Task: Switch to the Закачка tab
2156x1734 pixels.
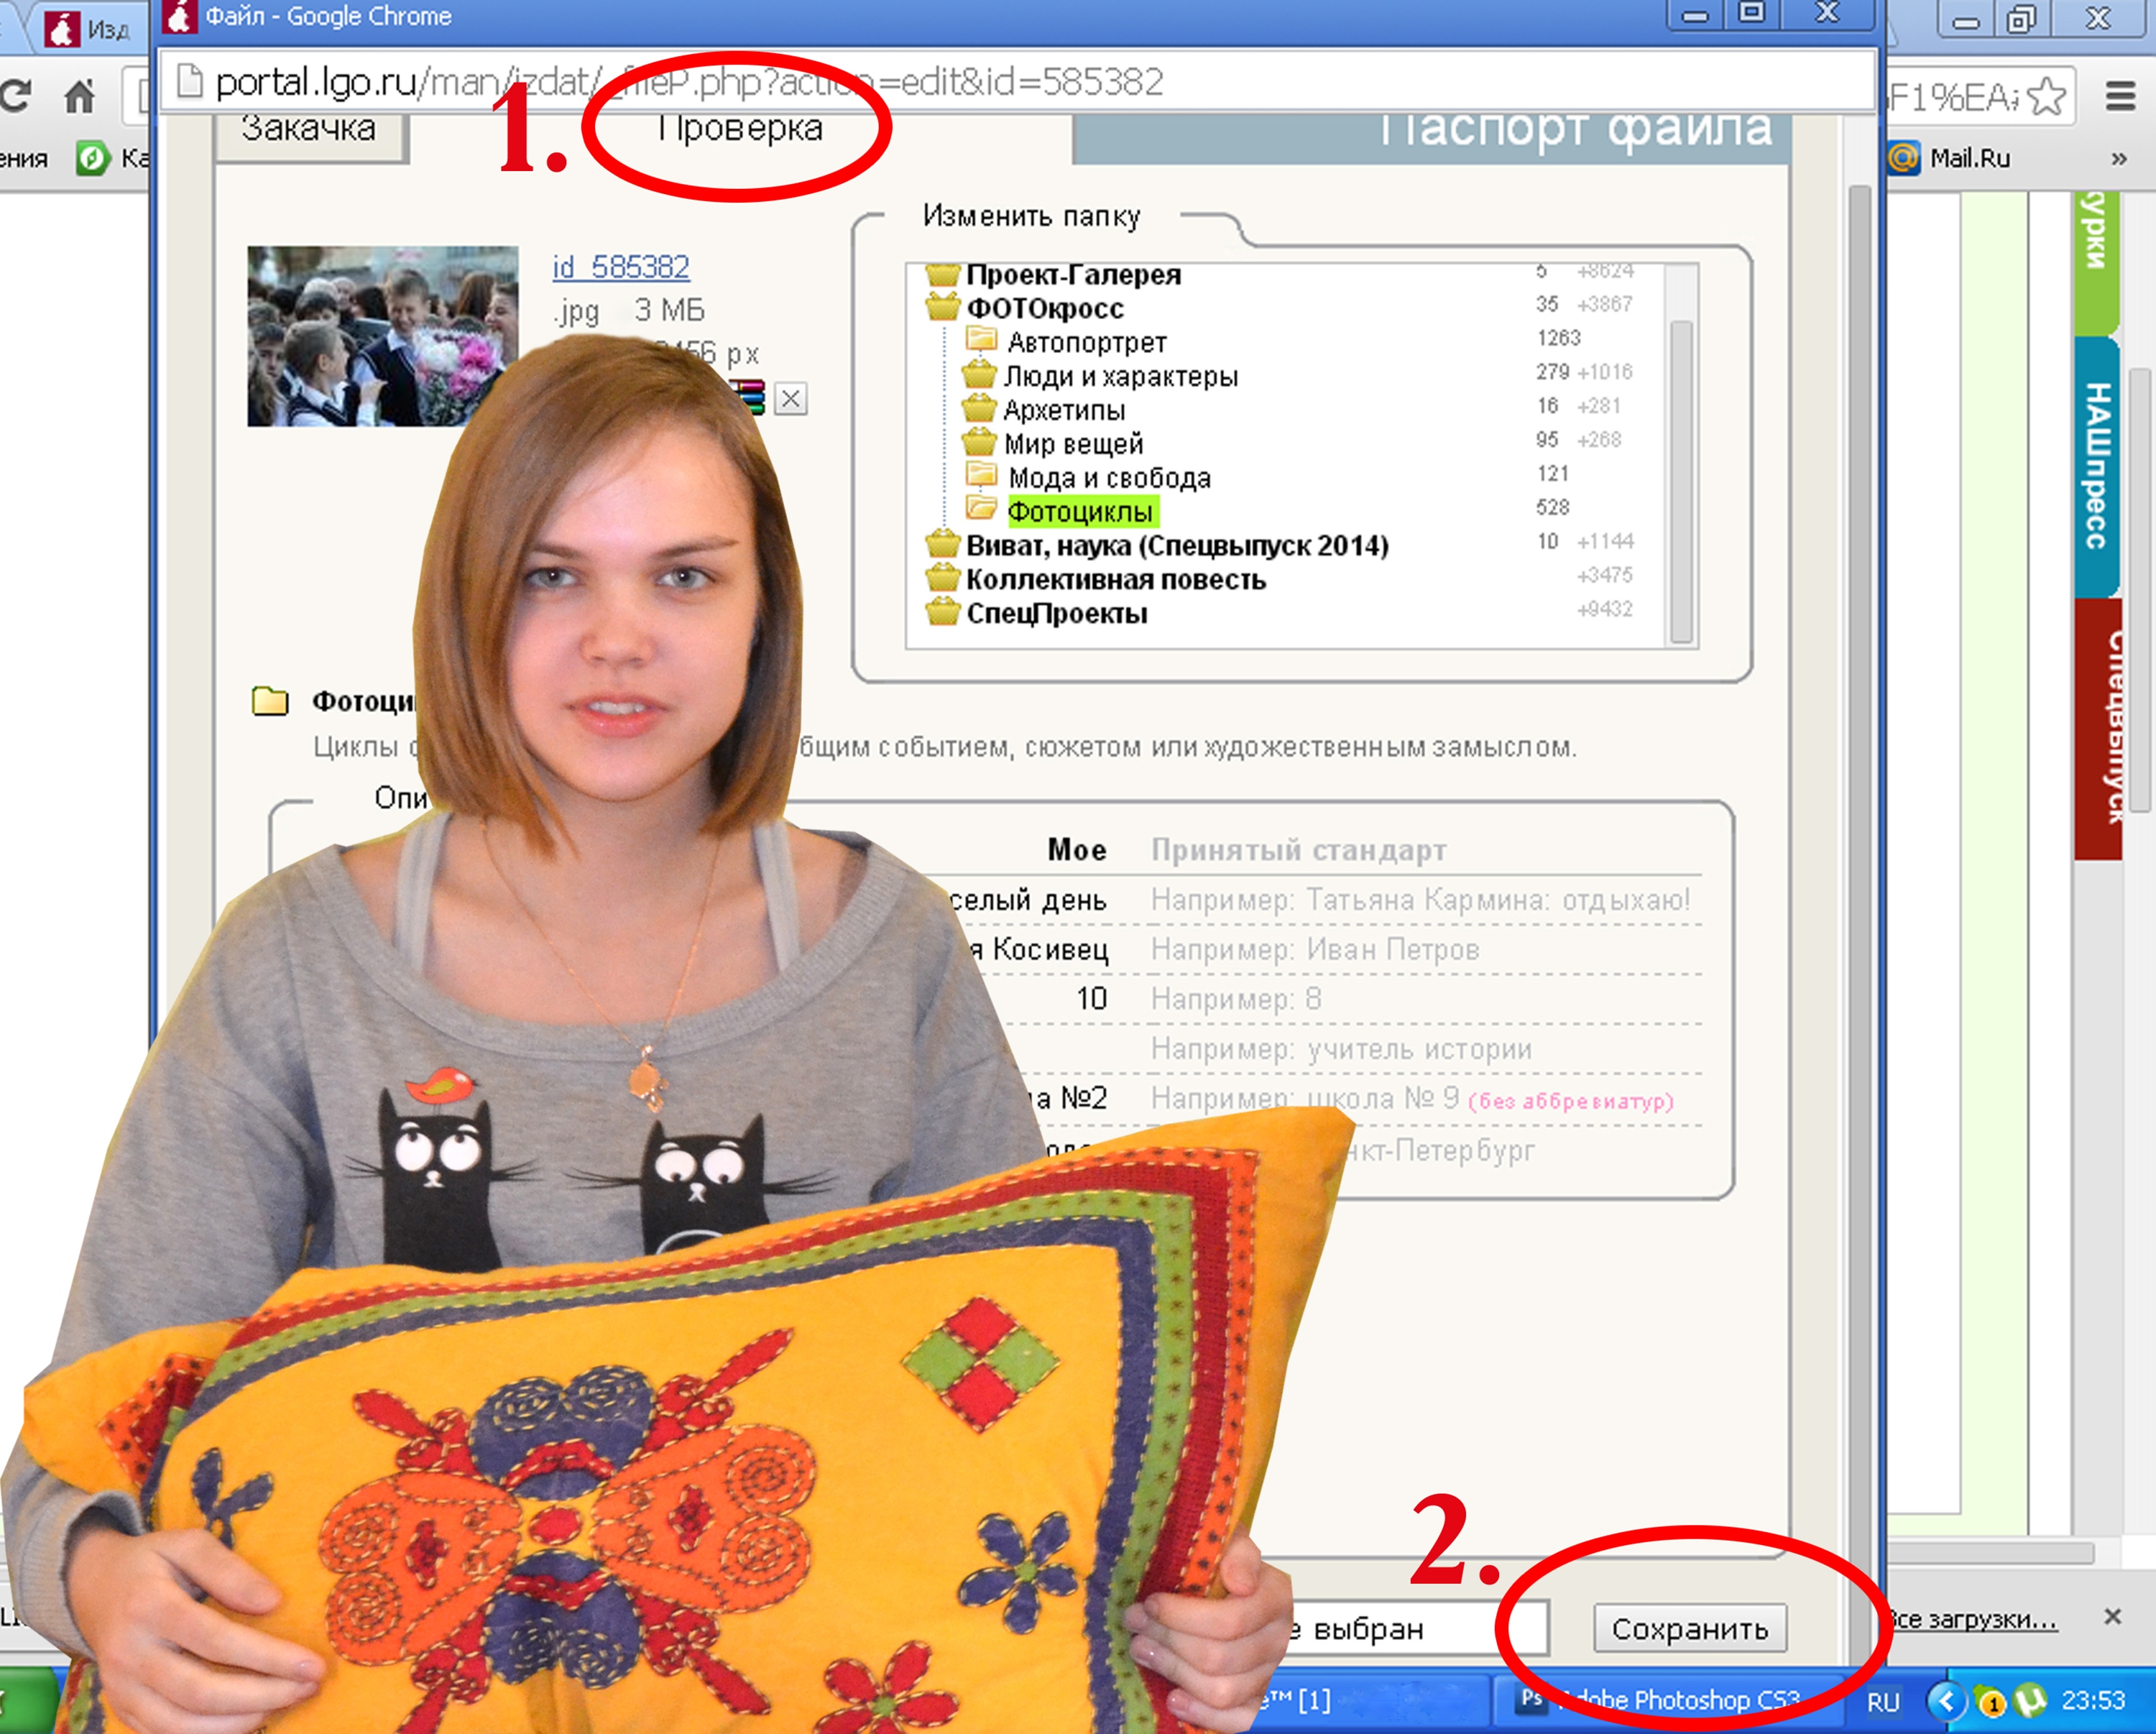Action: tap(308, 130)
